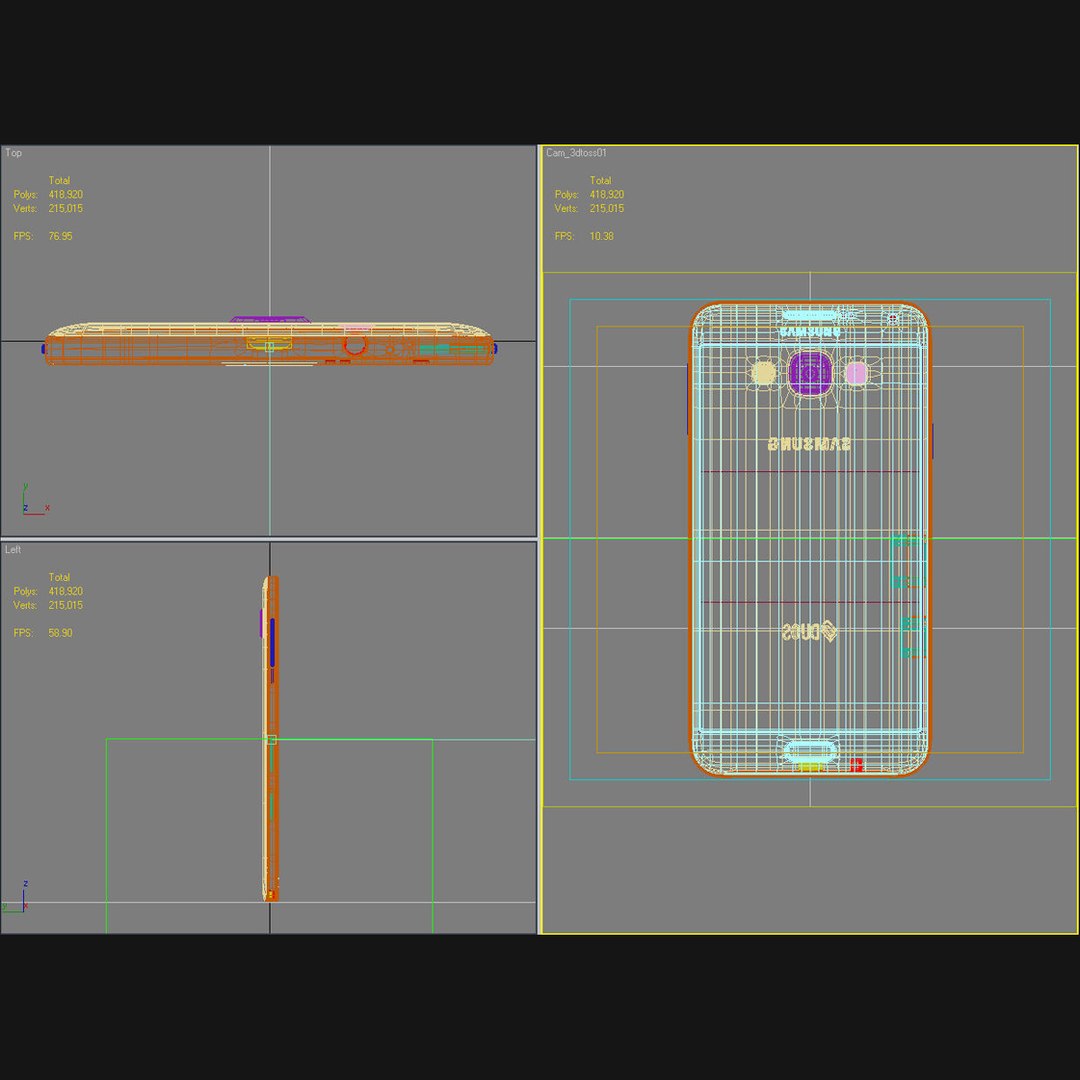
Task: Click the FPS value 10.38
Action: (601, 236)
